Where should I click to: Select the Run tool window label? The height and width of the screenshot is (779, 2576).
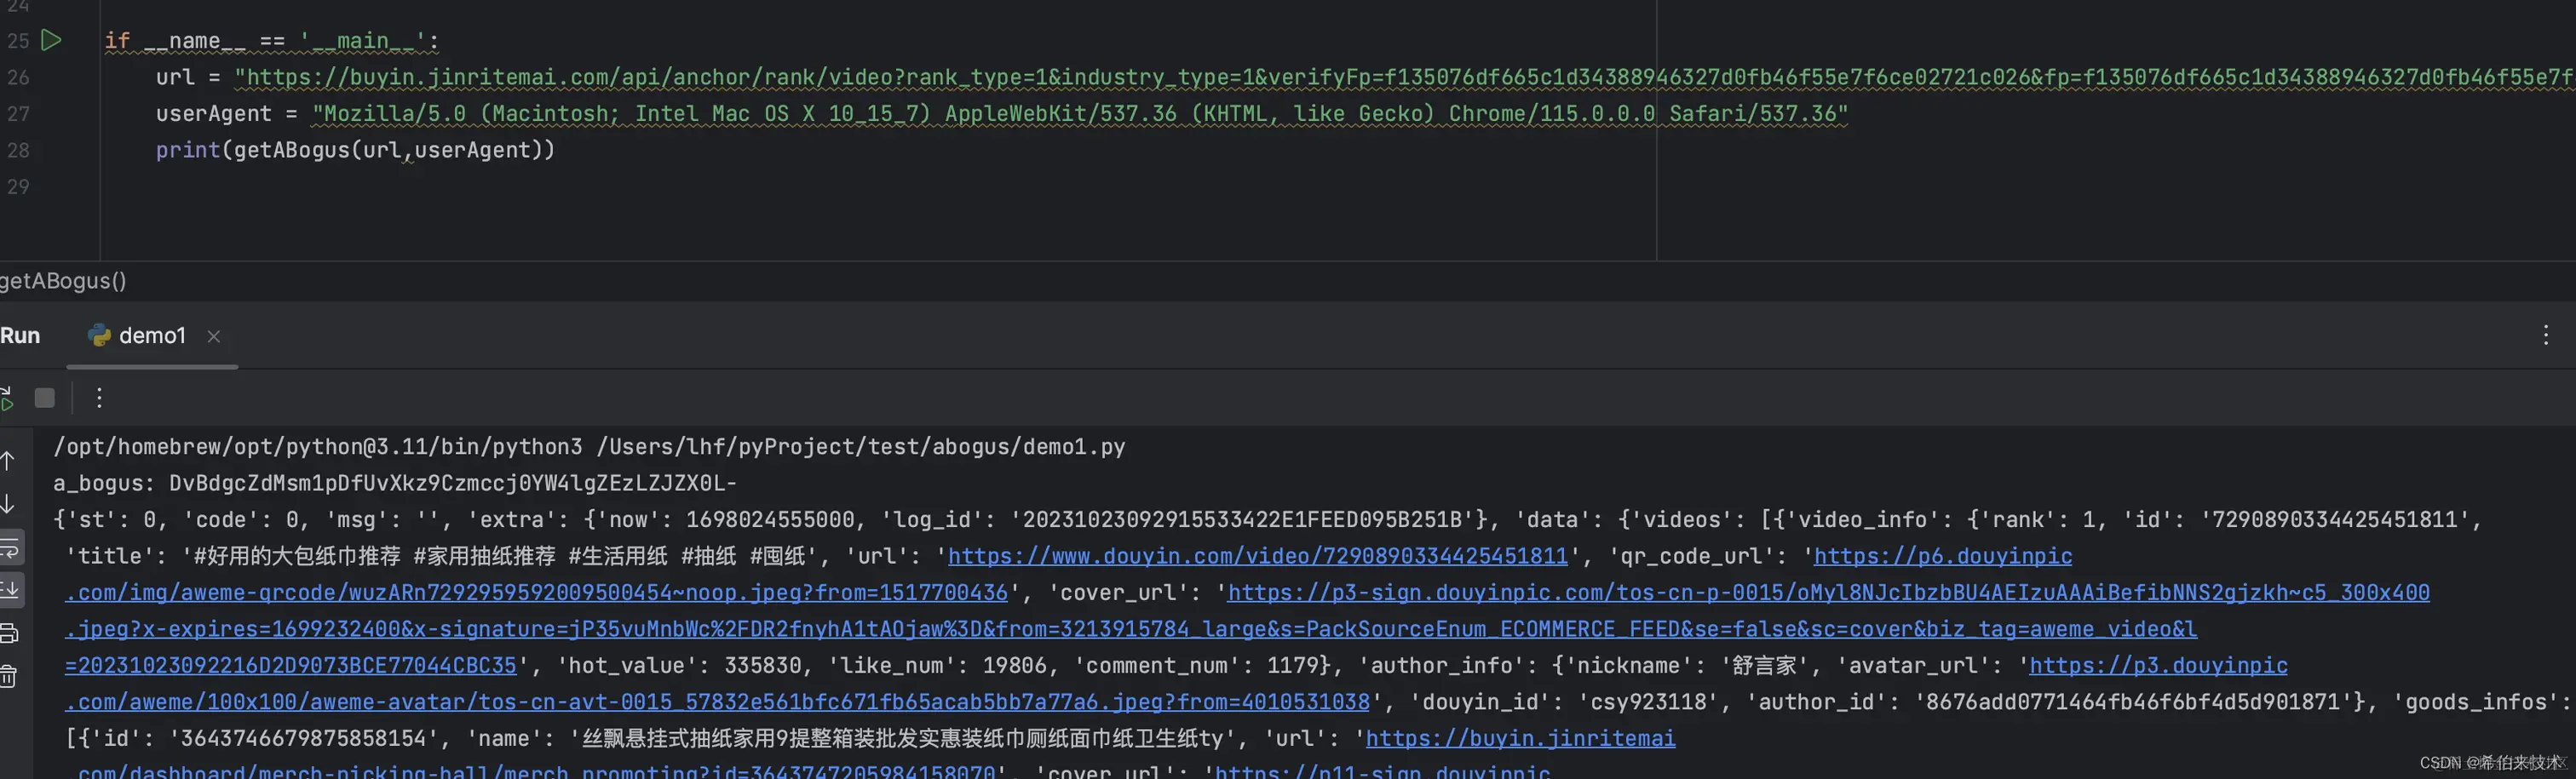coord(20,336)
